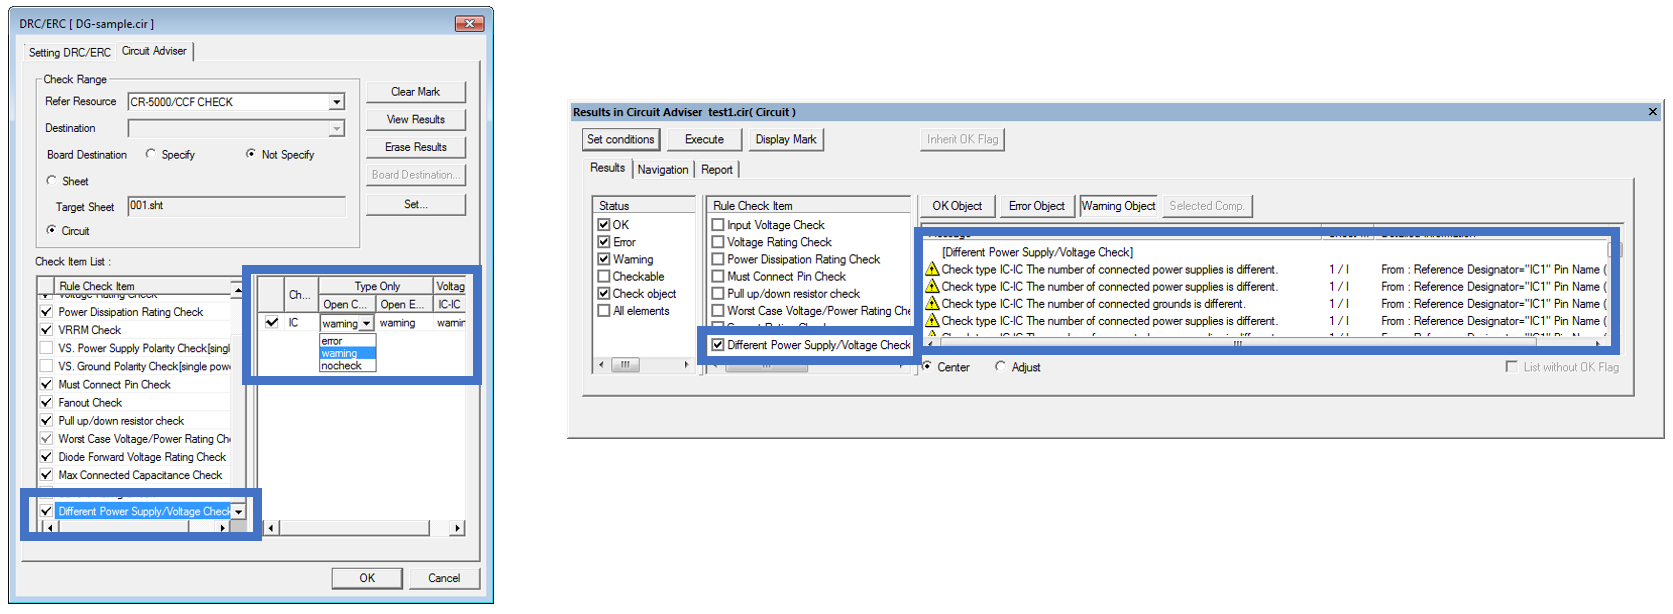1673x614 pixels.
Task: Choose nocheck from the dropdown list
Action: point(347,366)
